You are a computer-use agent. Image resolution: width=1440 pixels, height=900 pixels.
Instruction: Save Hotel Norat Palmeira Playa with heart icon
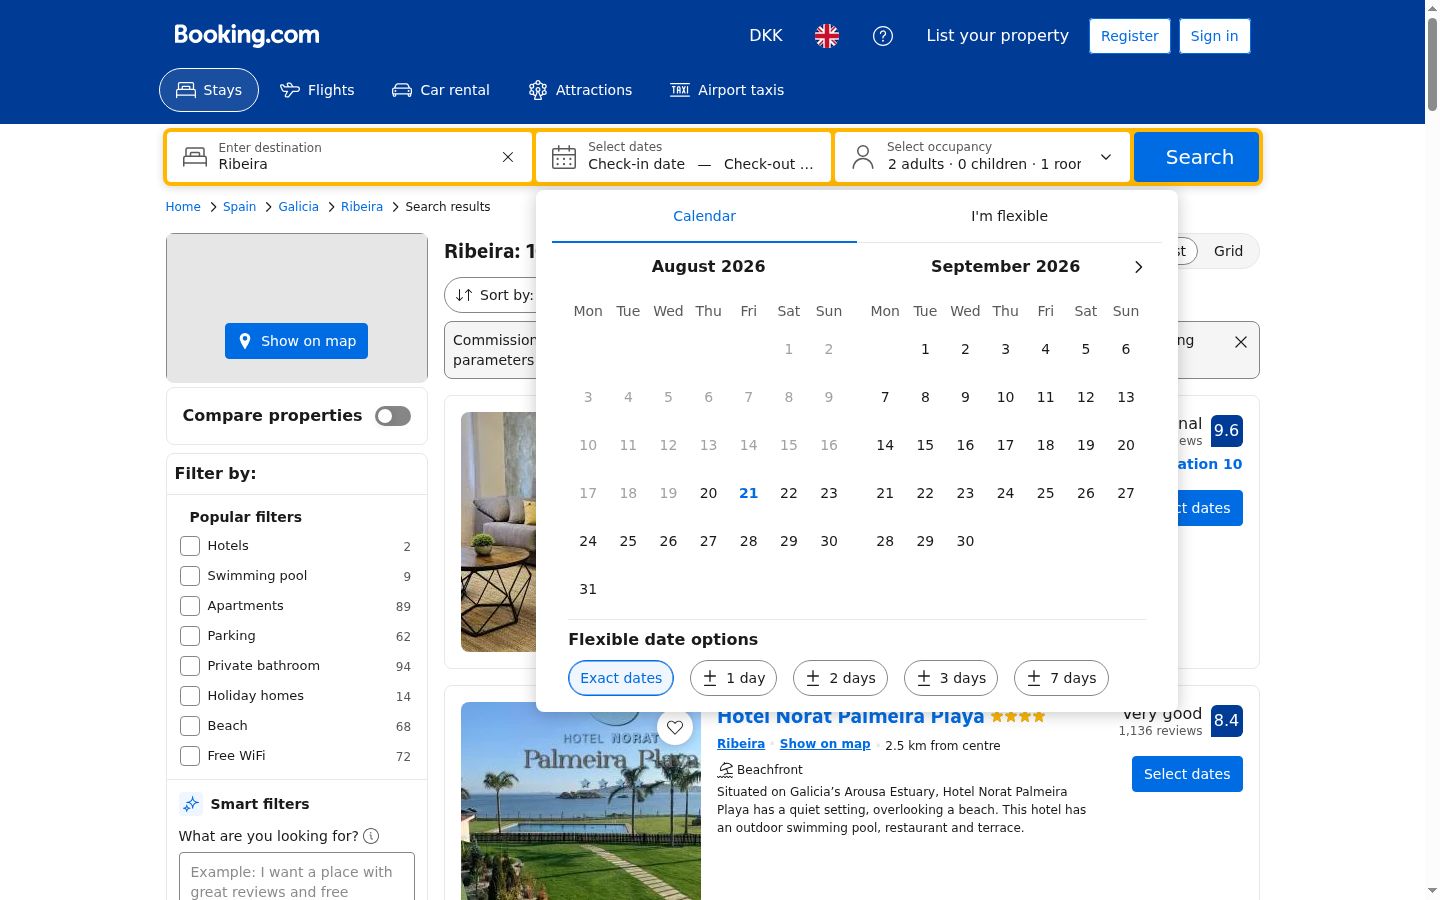pos(675,727)
